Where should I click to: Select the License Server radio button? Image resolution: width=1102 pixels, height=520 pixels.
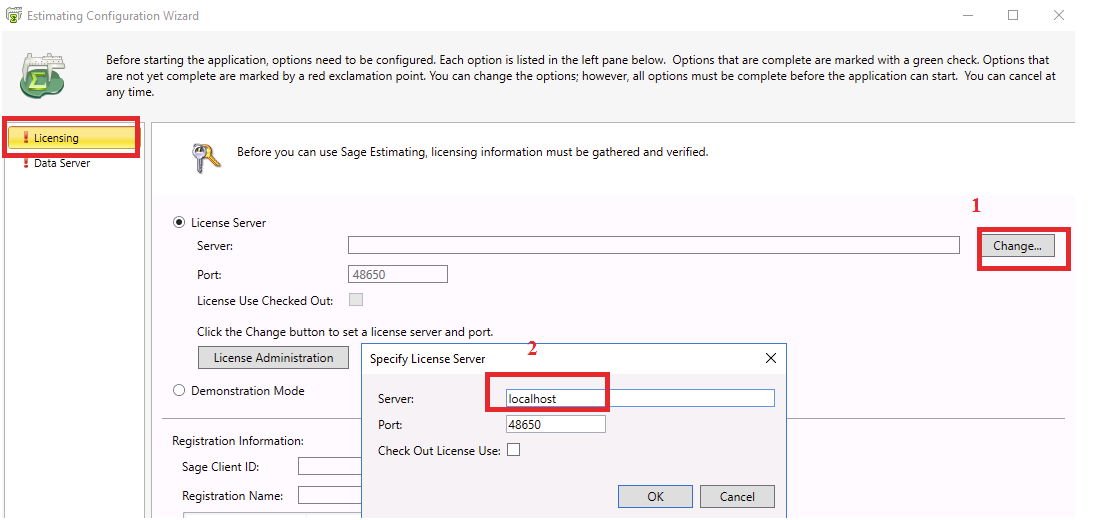point(179,223)
